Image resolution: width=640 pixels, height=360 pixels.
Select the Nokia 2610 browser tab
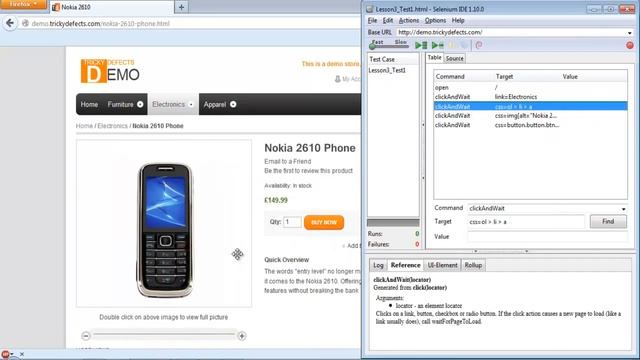pyautogui.click(x=111, y=7)
